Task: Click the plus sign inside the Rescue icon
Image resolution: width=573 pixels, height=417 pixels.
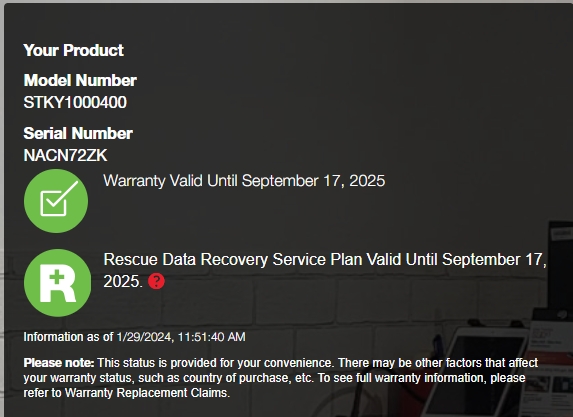Action: coord(57,277)
